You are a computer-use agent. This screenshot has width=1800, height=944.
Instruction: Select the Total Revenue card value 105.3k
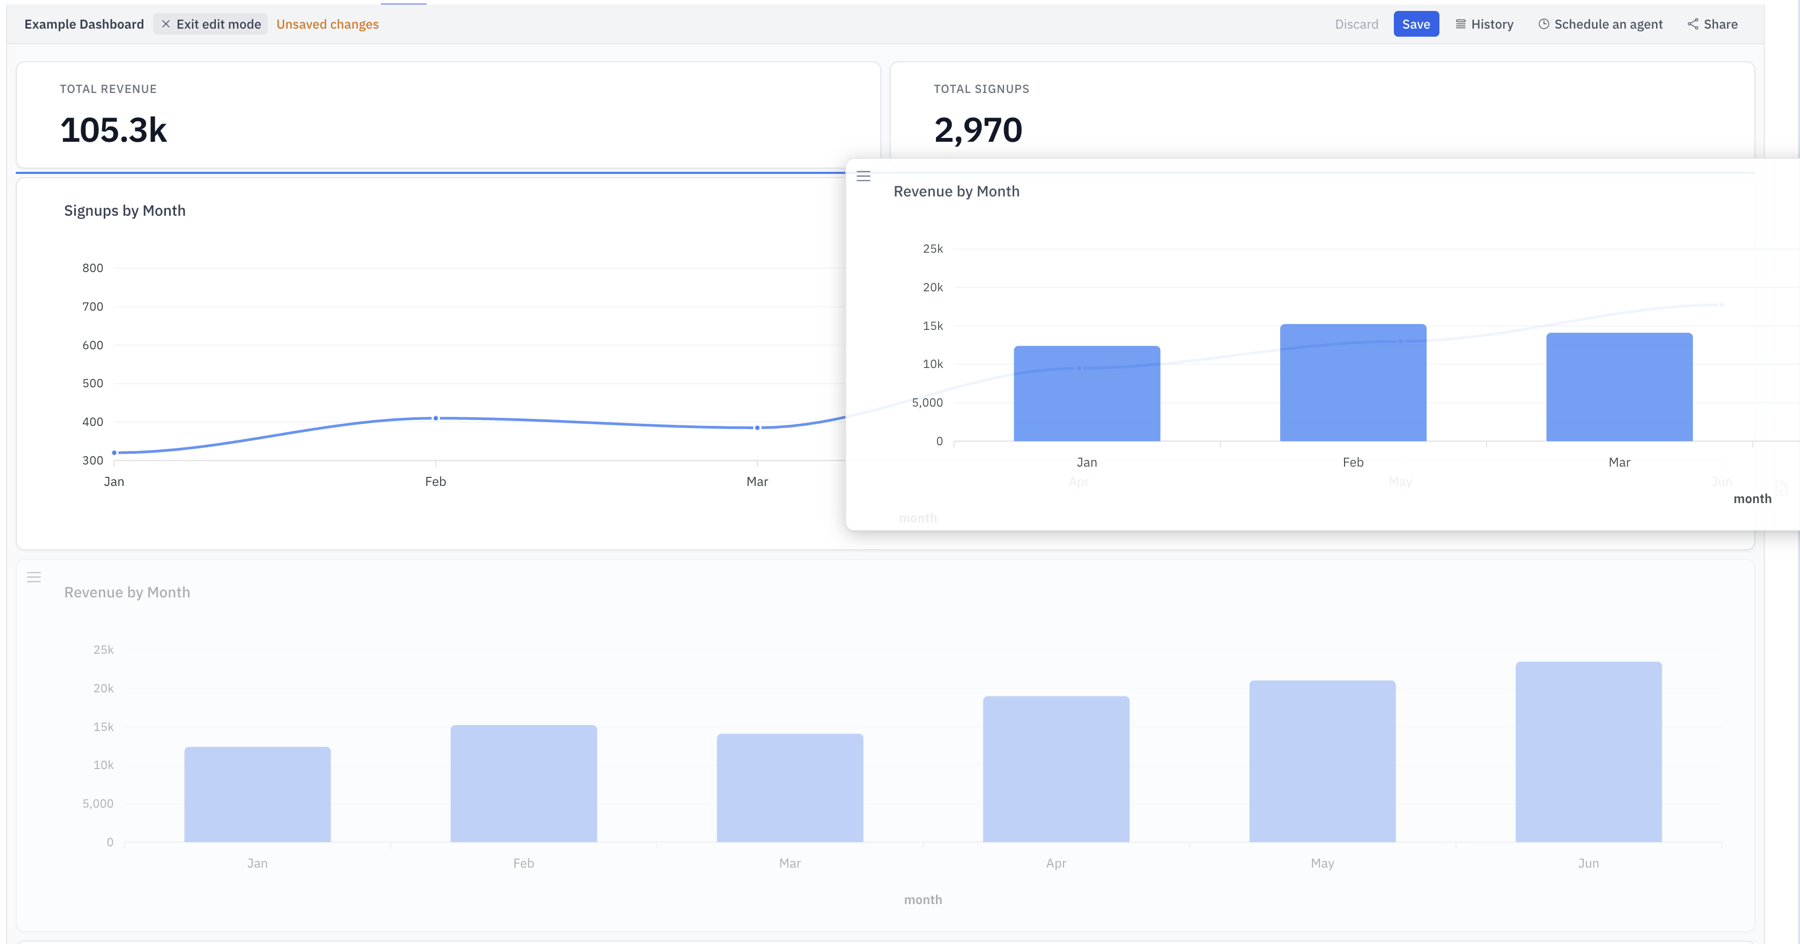pyautogui.click(x=113, y=130)
